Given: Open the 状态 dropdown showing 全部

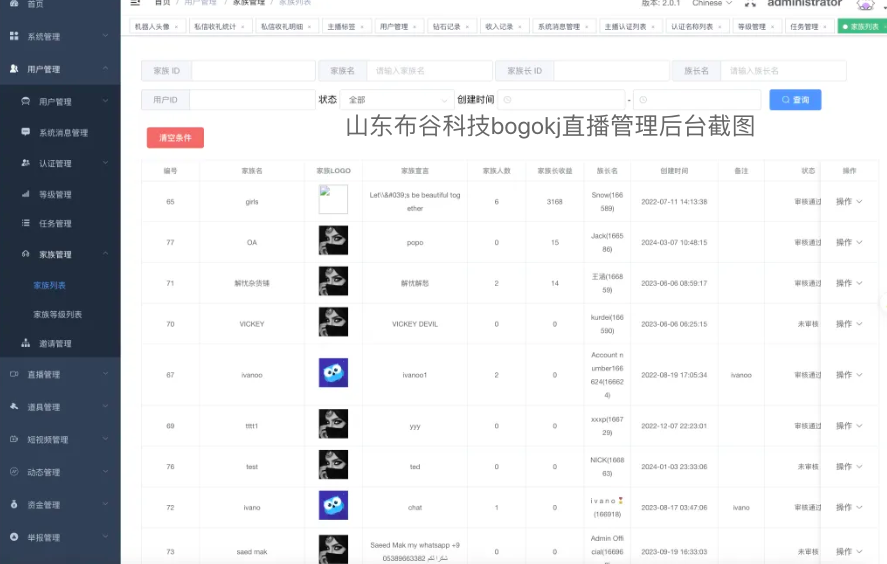Looking at the screenshot, I should tap(396, 100).
